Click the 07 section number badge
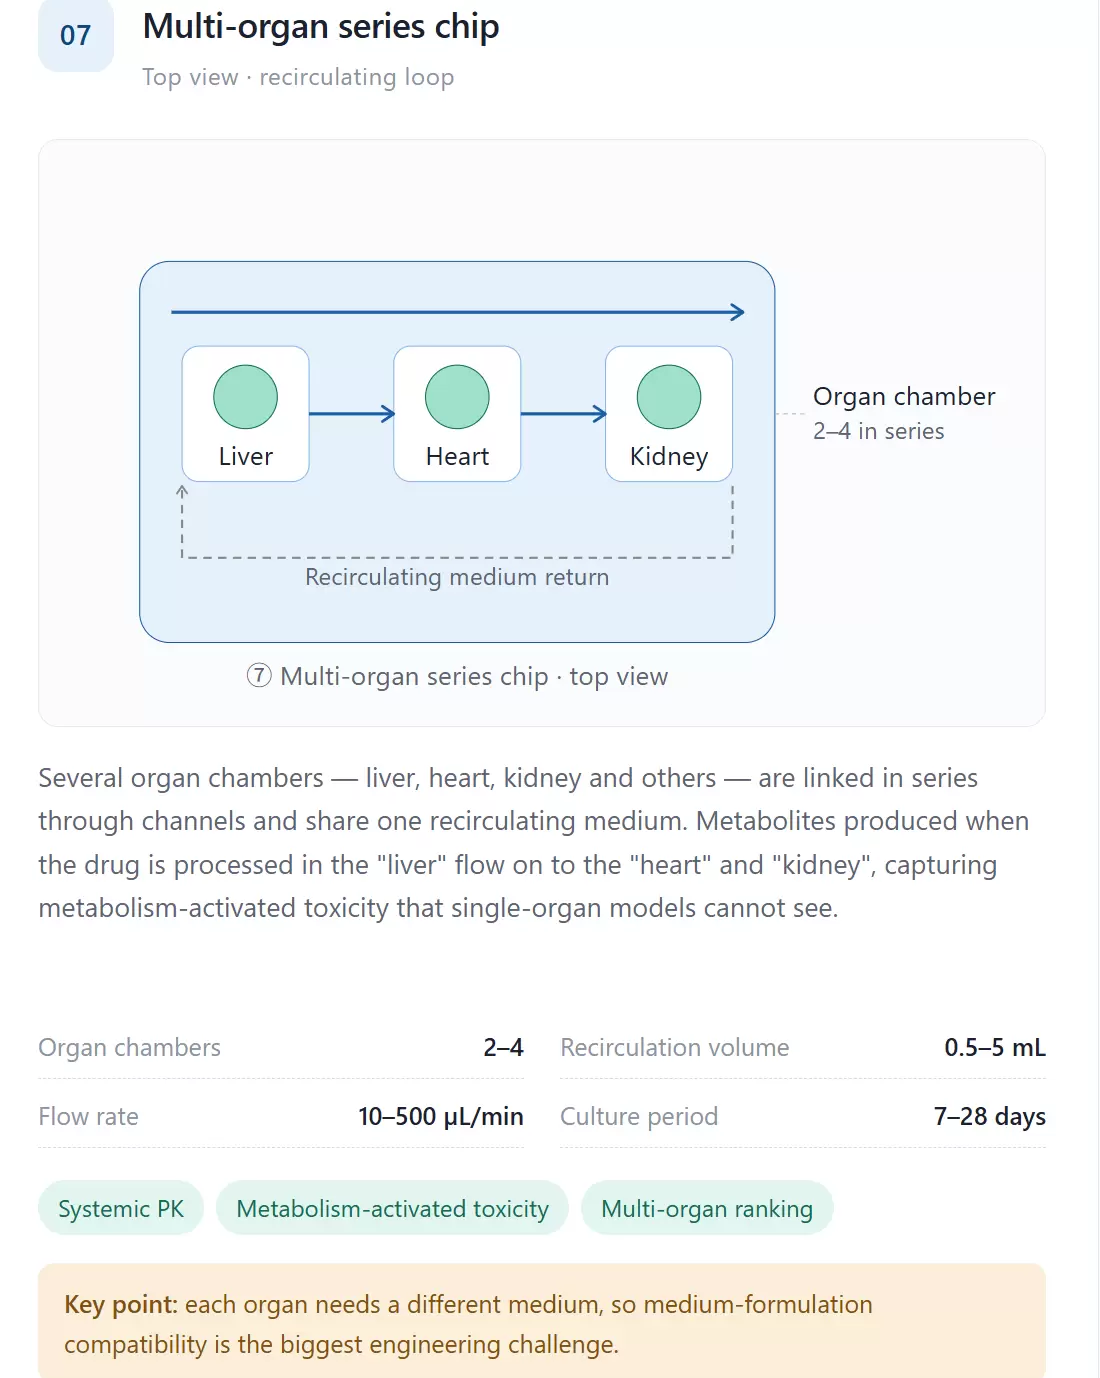 pyautogui.click(x=76, y=35)
